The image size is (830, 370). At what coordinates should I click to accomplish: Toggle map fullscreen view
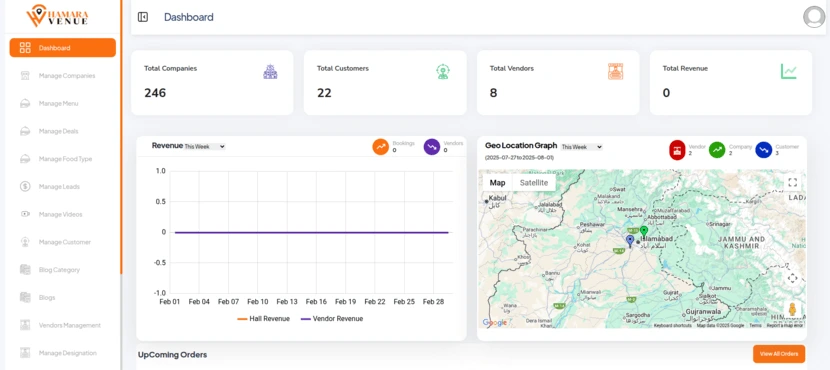coord(792,183)
